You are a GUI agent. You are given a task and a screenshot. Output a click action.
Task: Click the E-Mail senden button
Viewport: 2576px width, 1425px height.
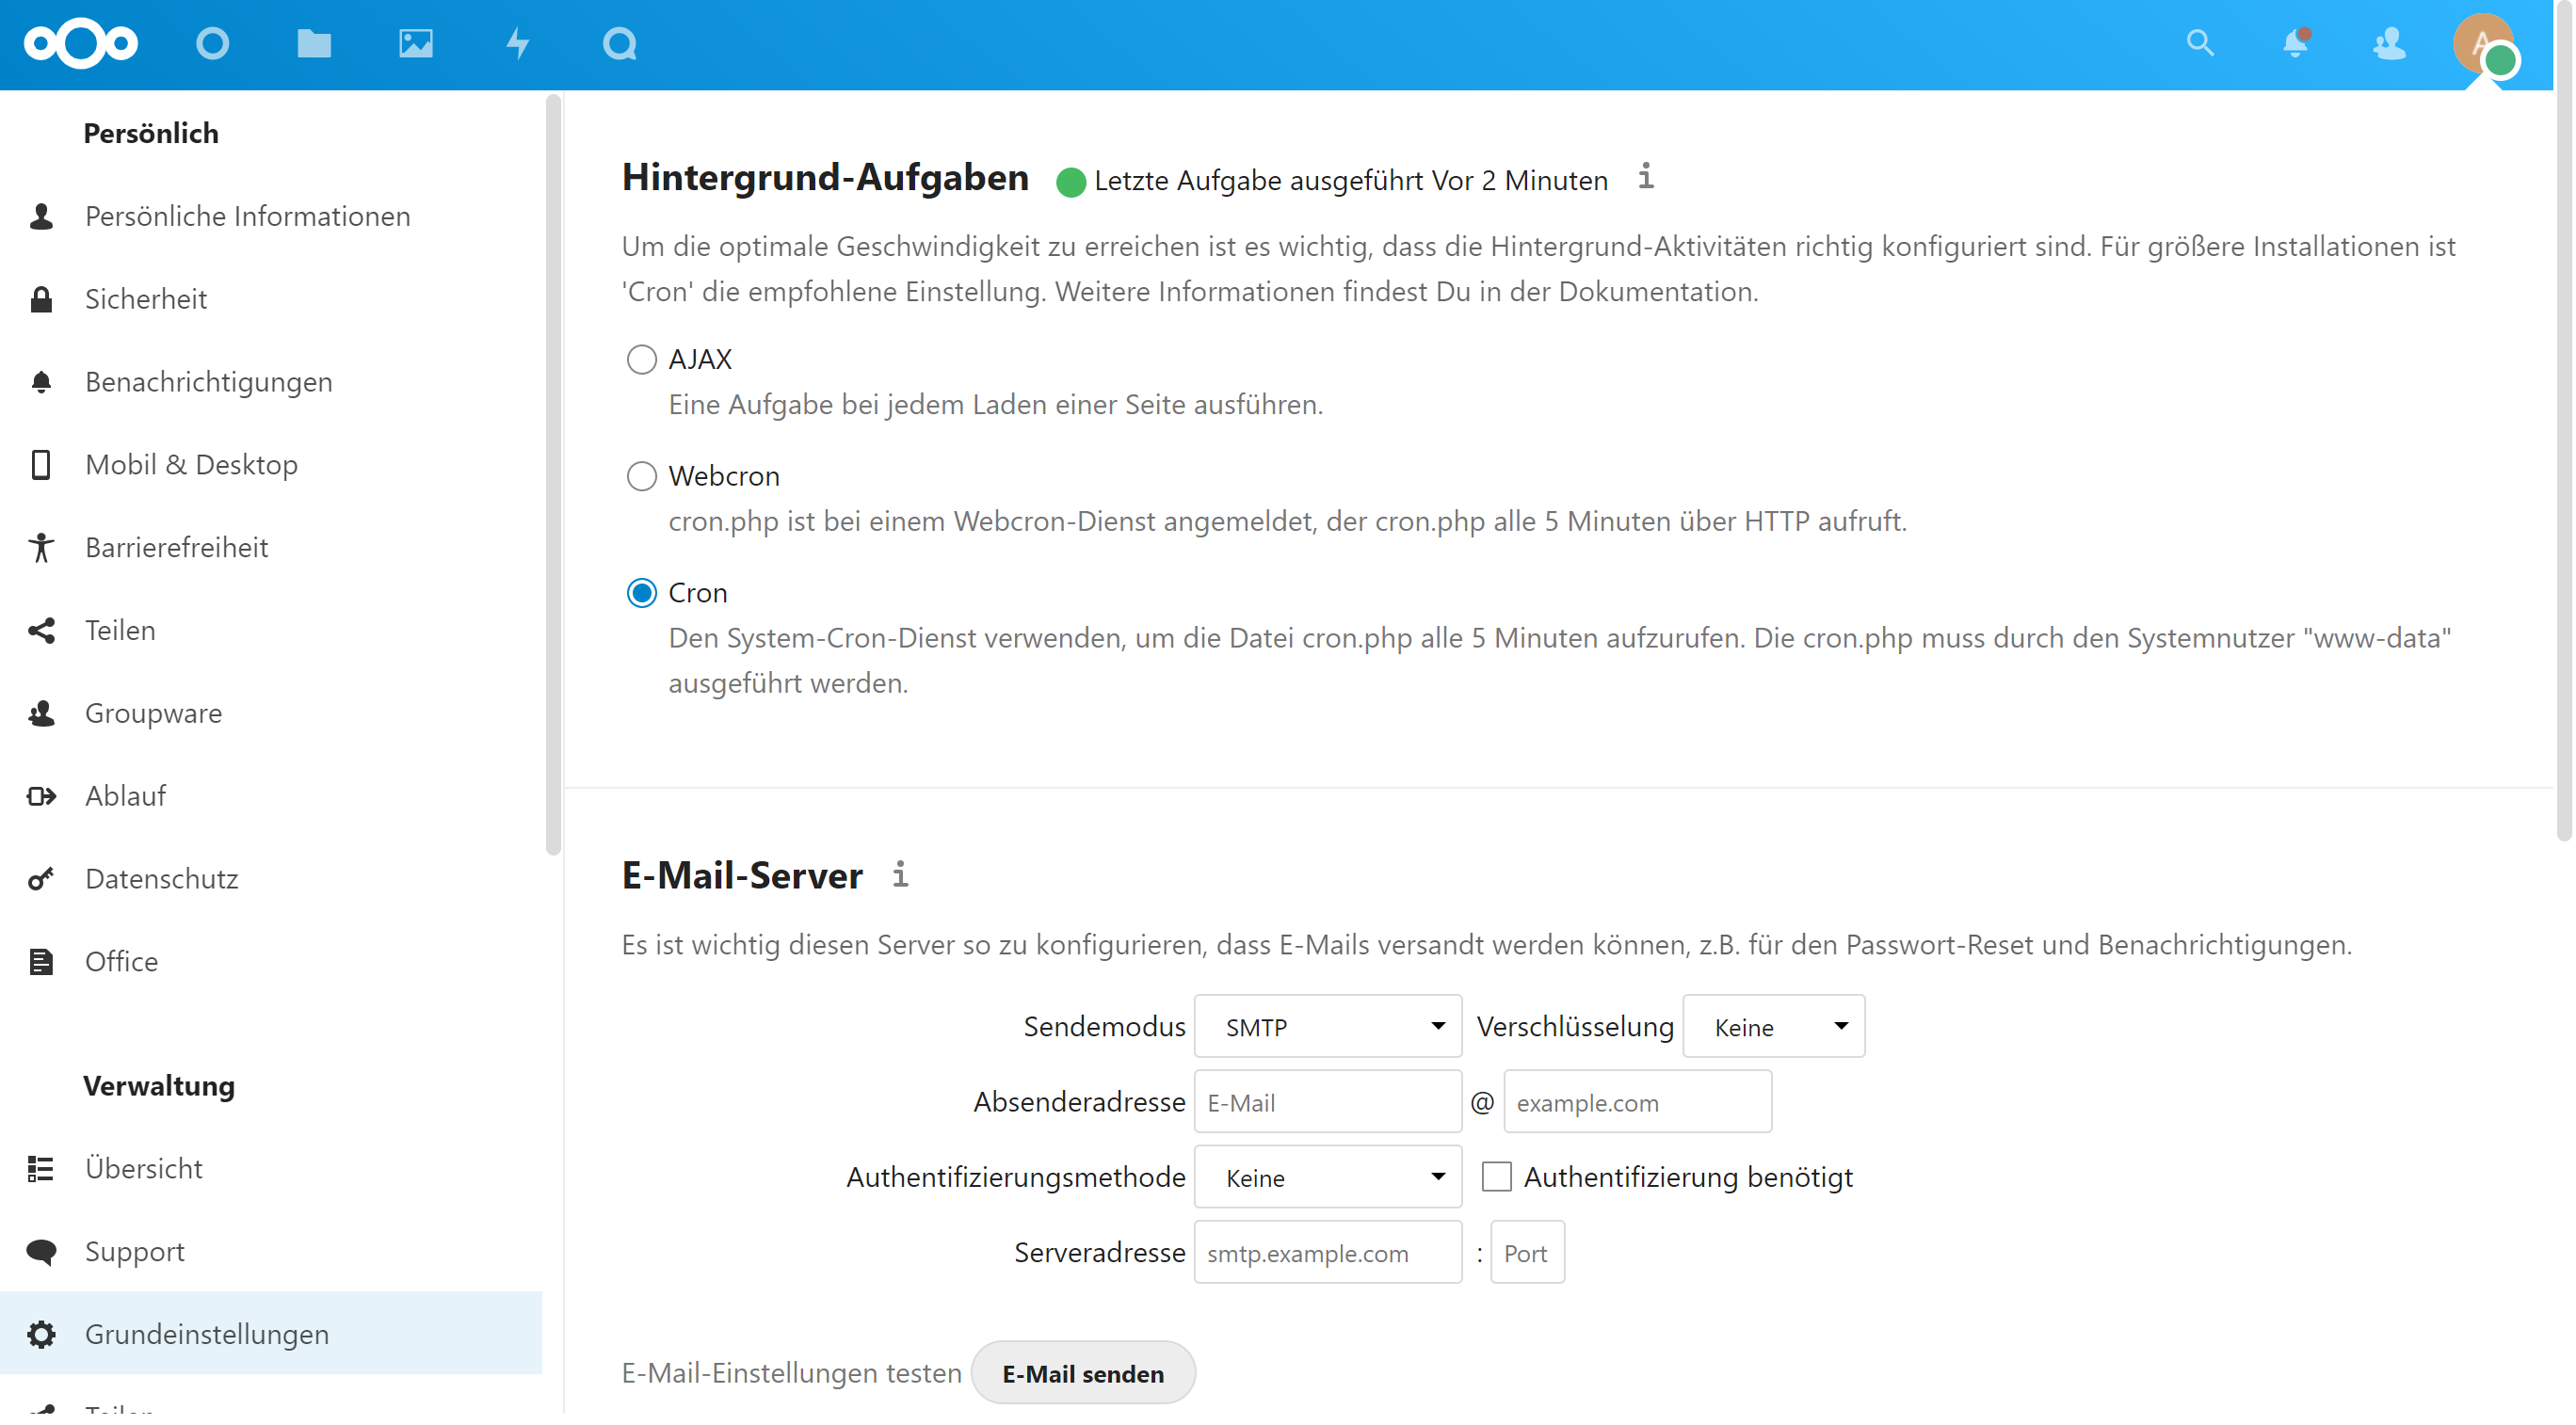click(1083, 1374)
